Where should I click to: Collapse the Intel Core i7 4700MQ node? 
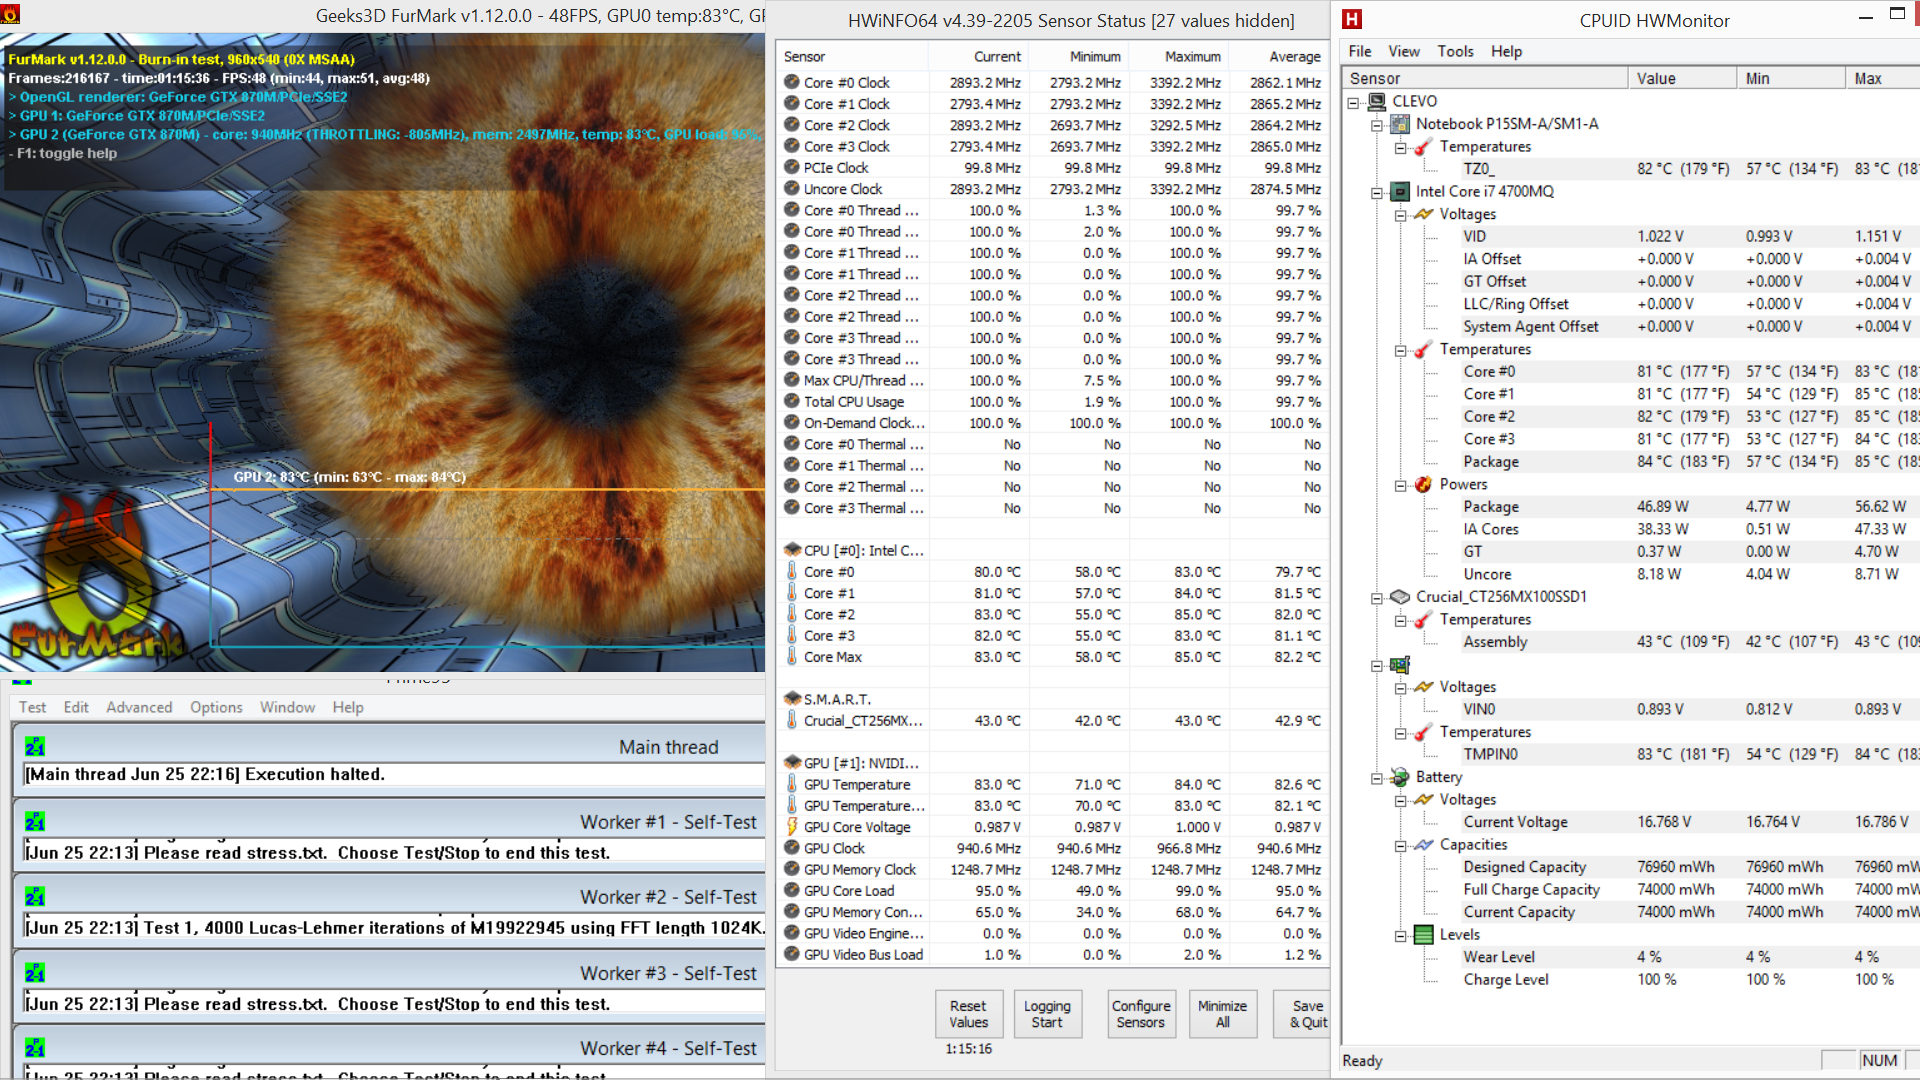pyautogui.click(x=1377, y=192)
